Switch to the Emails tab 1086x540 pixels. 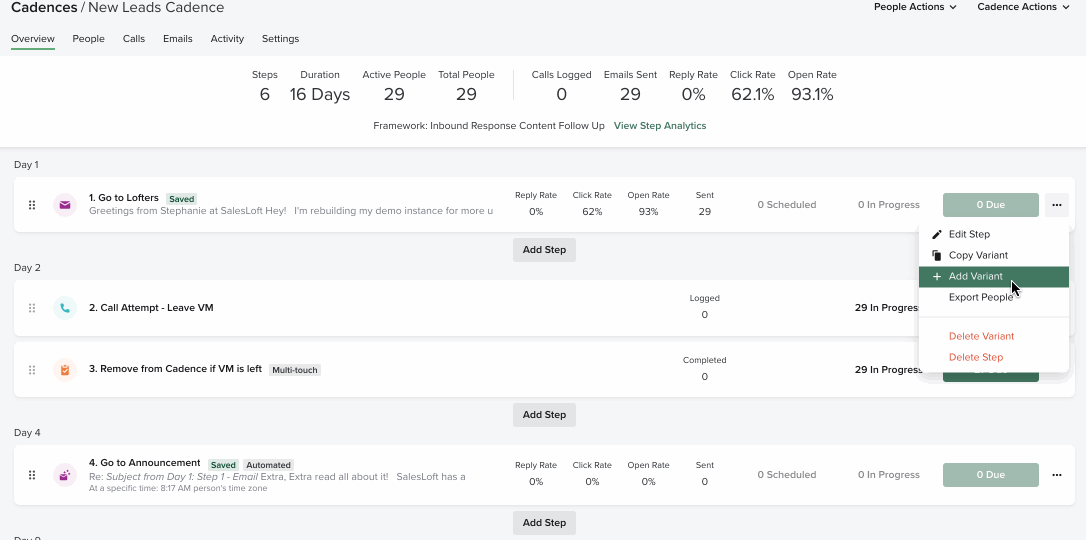177,39
